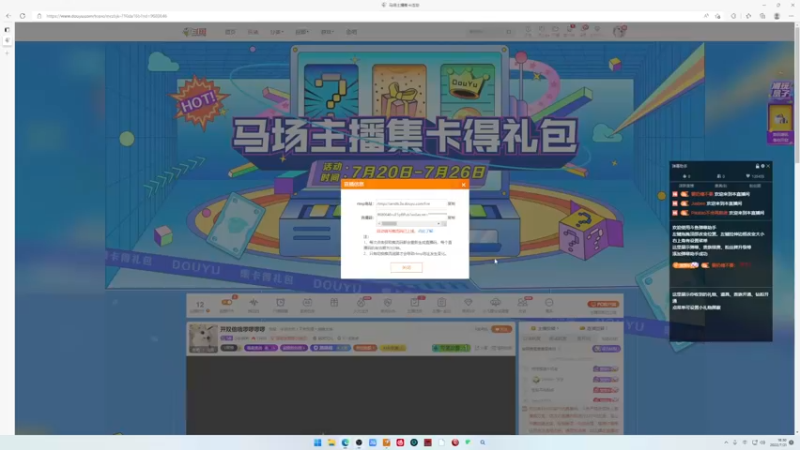800x450 pixels.
Task: Open the orange highlighted navigation item
Action: (253, 32)
